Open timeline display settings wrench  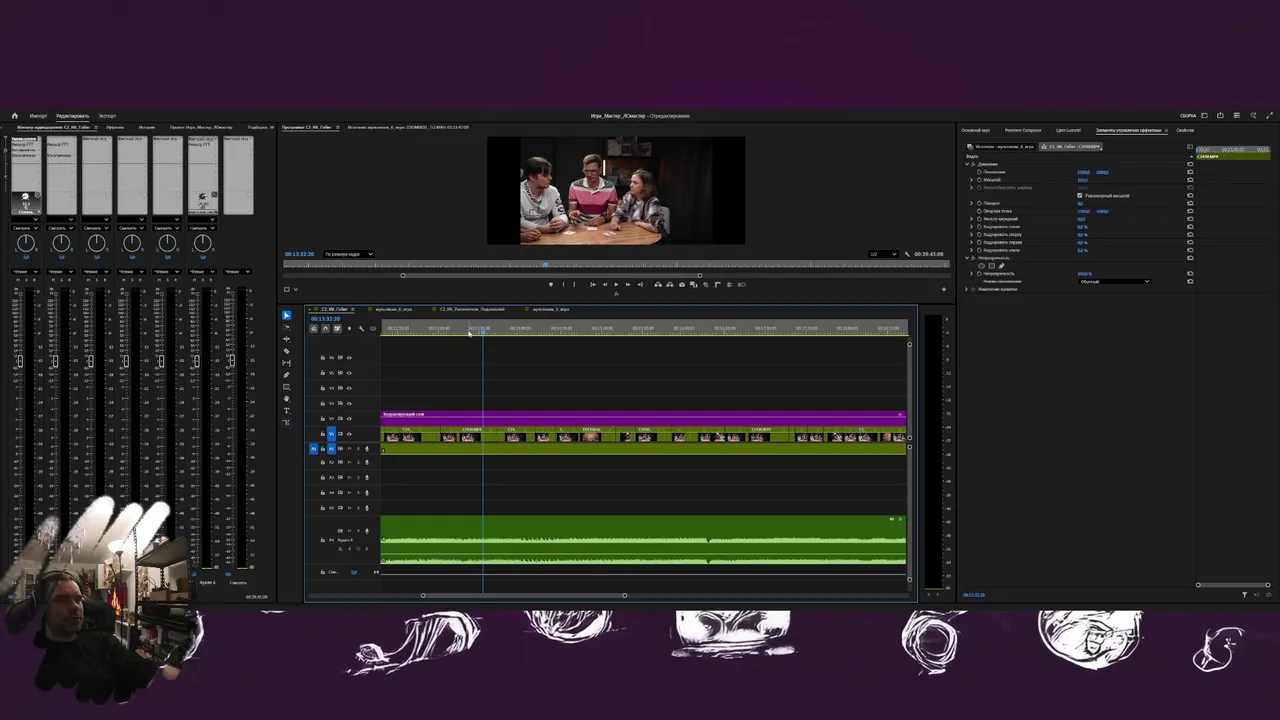361,328
